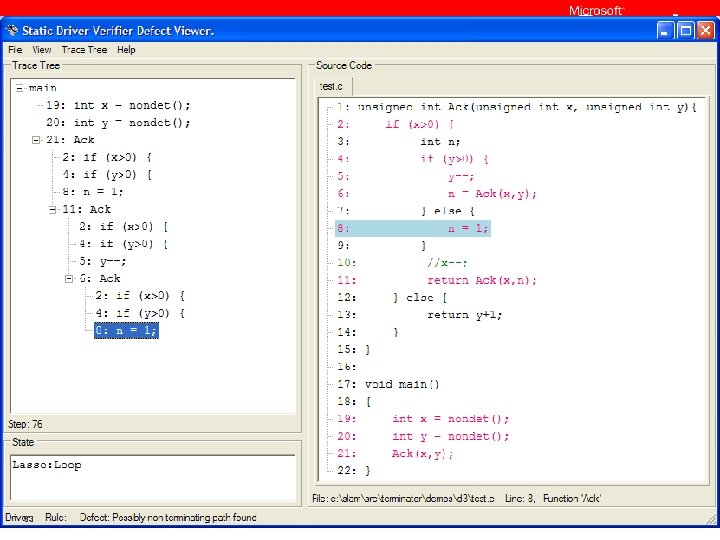This screenshot has width=720, height=540.
Task: Click the window resize grip corner
Action: coord(712,519)
